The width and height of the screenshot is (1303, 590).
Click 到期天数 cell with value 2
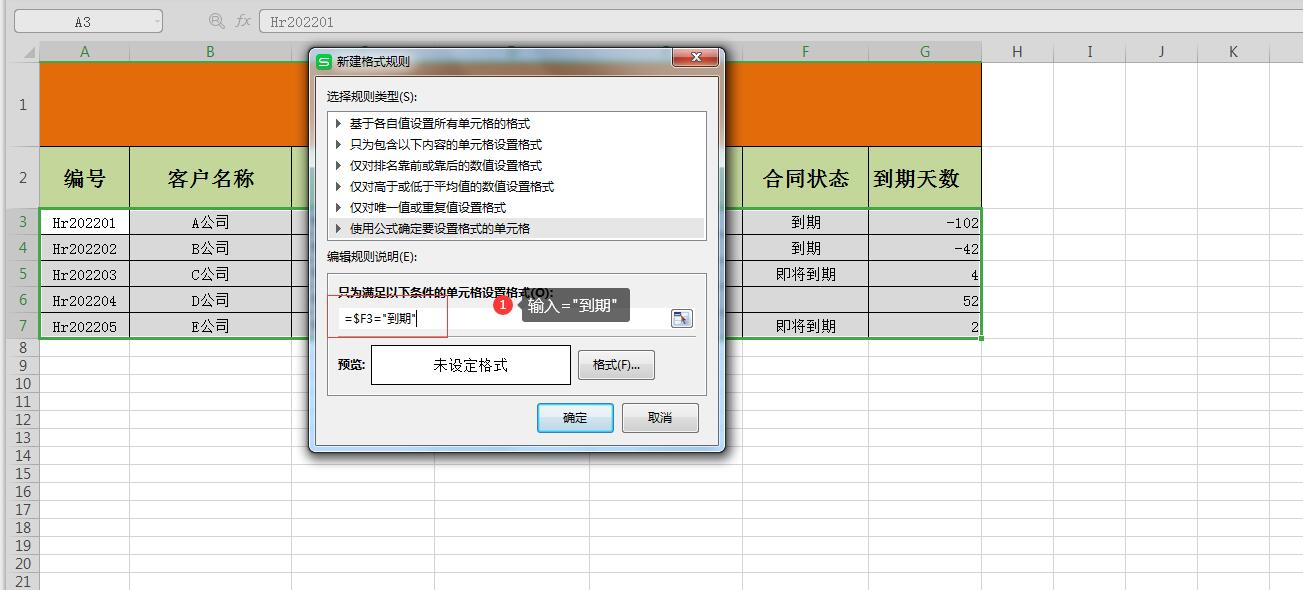[x=925, y=327]
